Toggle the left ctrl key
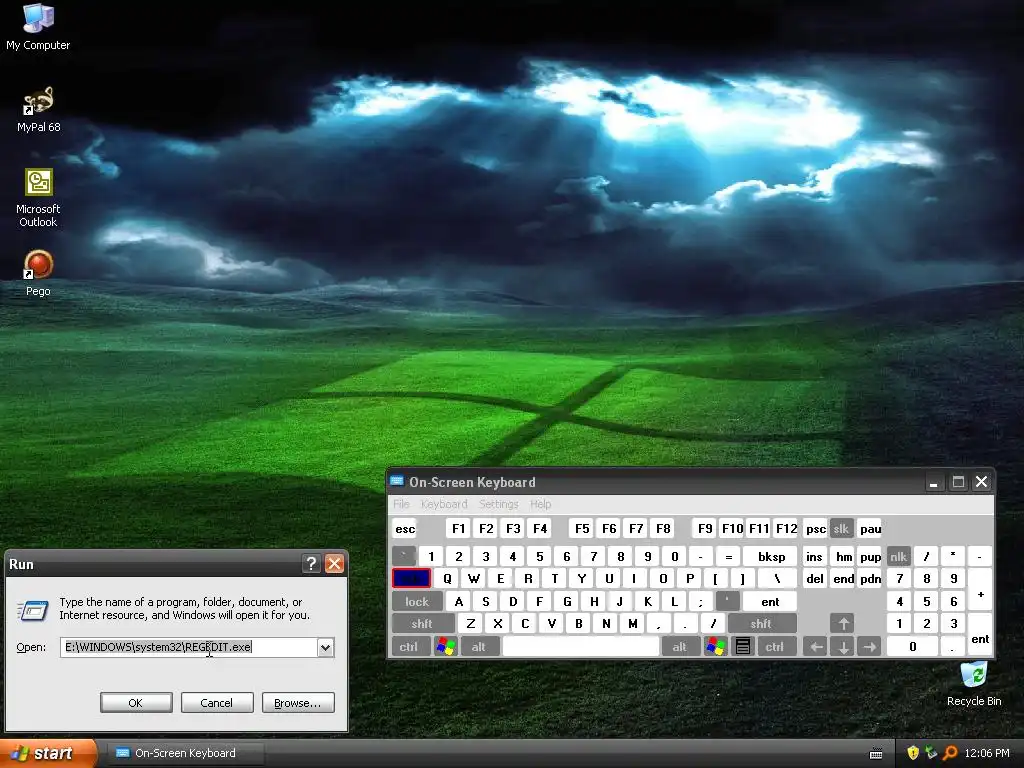1024x768 pixels. pyautogui.click(x=409, y=647)
